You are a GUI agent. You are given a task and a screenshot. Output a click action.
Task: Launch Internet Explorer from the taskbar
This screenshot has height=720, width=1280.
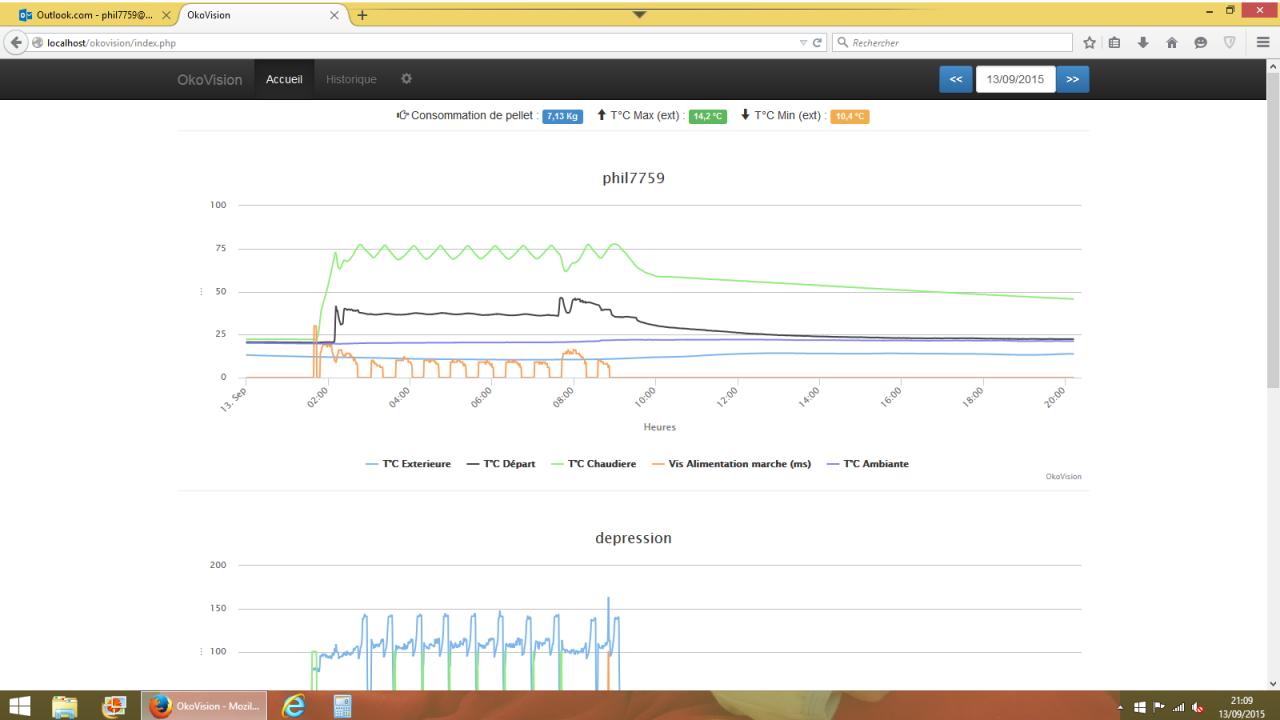[294, 706]
